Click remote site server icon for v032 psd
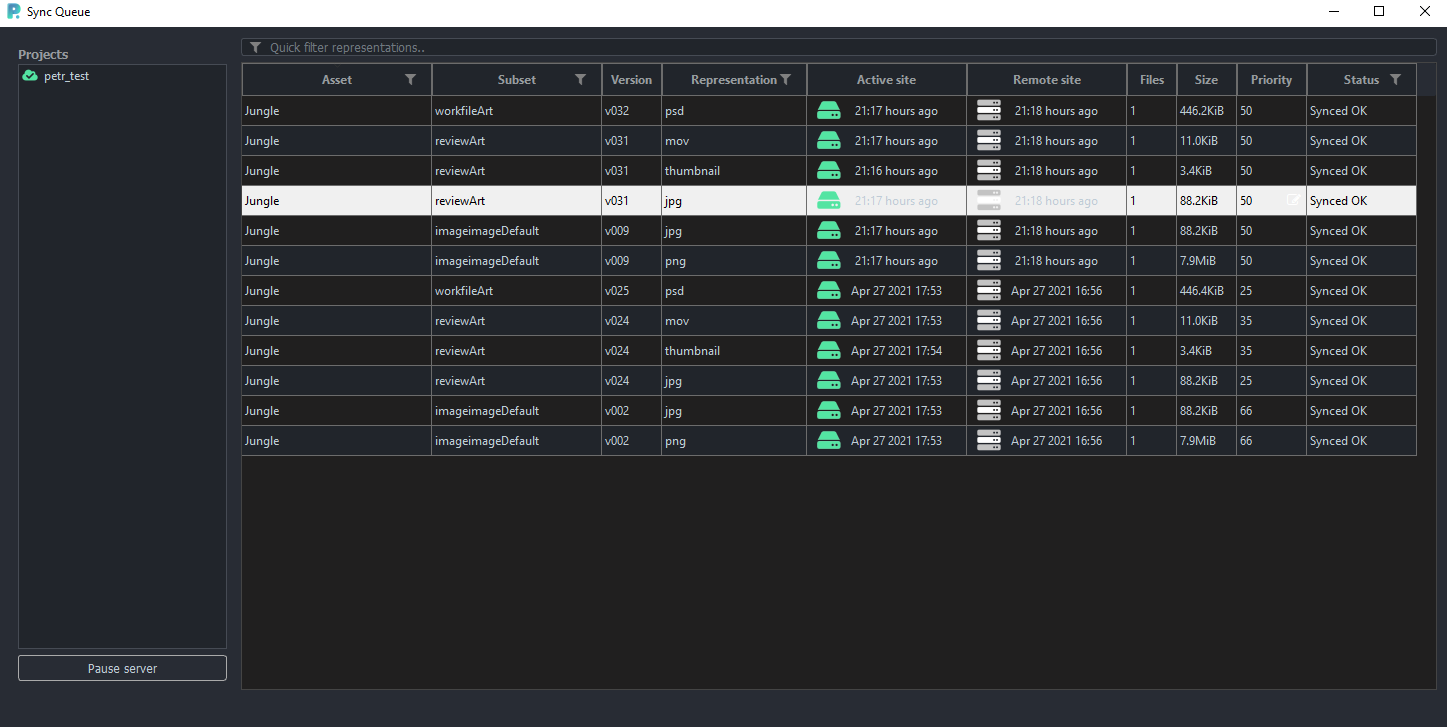This screenshot has height=727, width=1447. 989,111
